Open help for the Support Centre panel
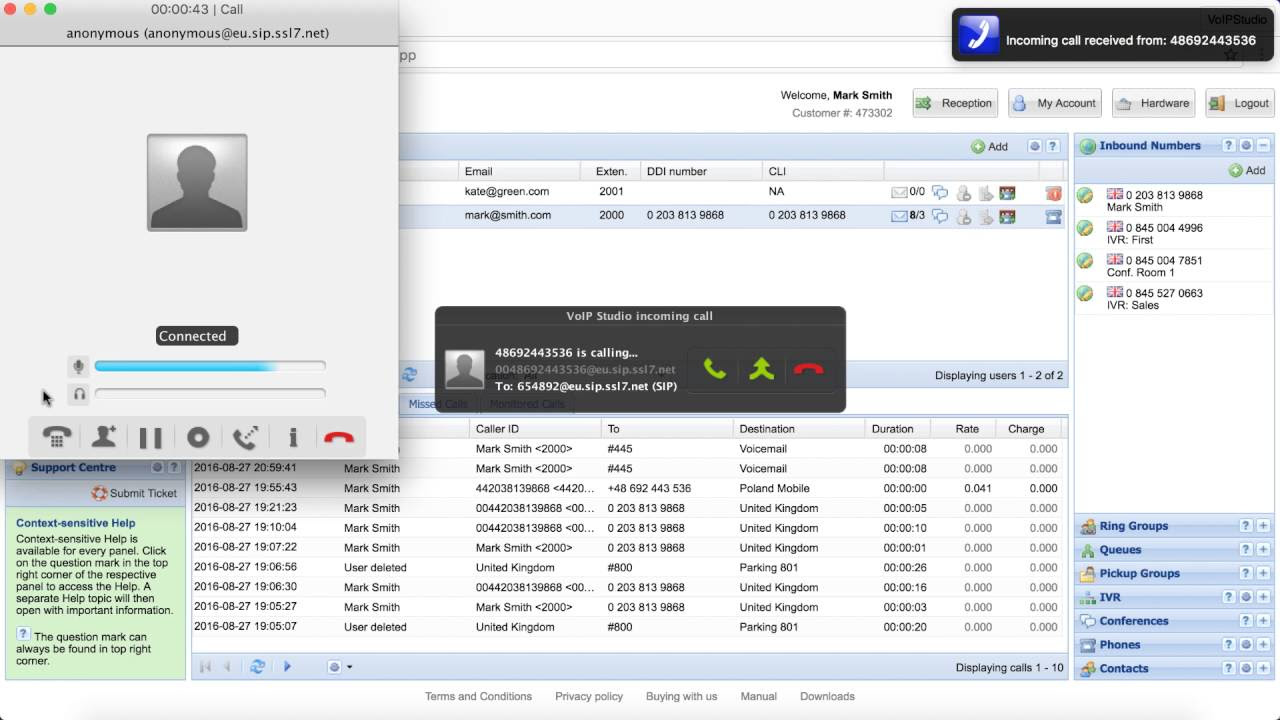The image size is (1280, 720). (x=174, y=467)
